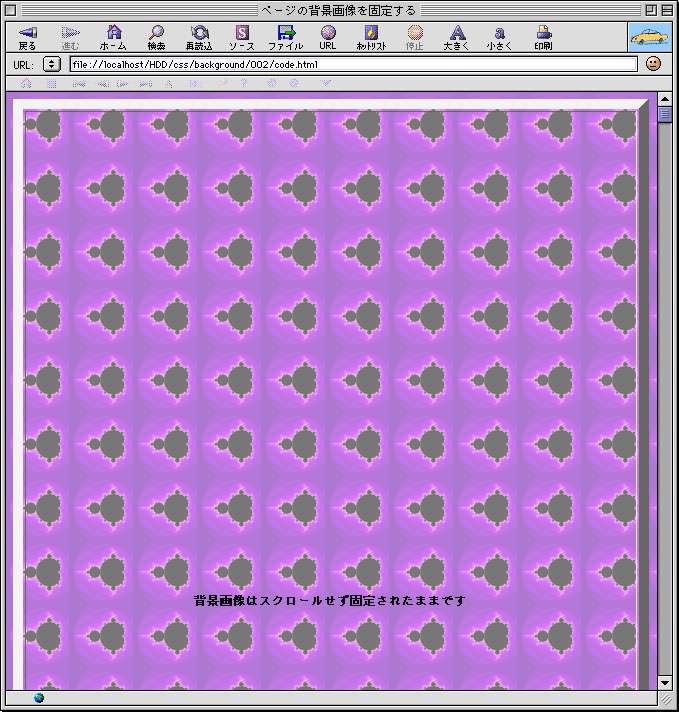679x712 pixels.
Task: Click the globe icon in status bar
Action: [39, 698]
